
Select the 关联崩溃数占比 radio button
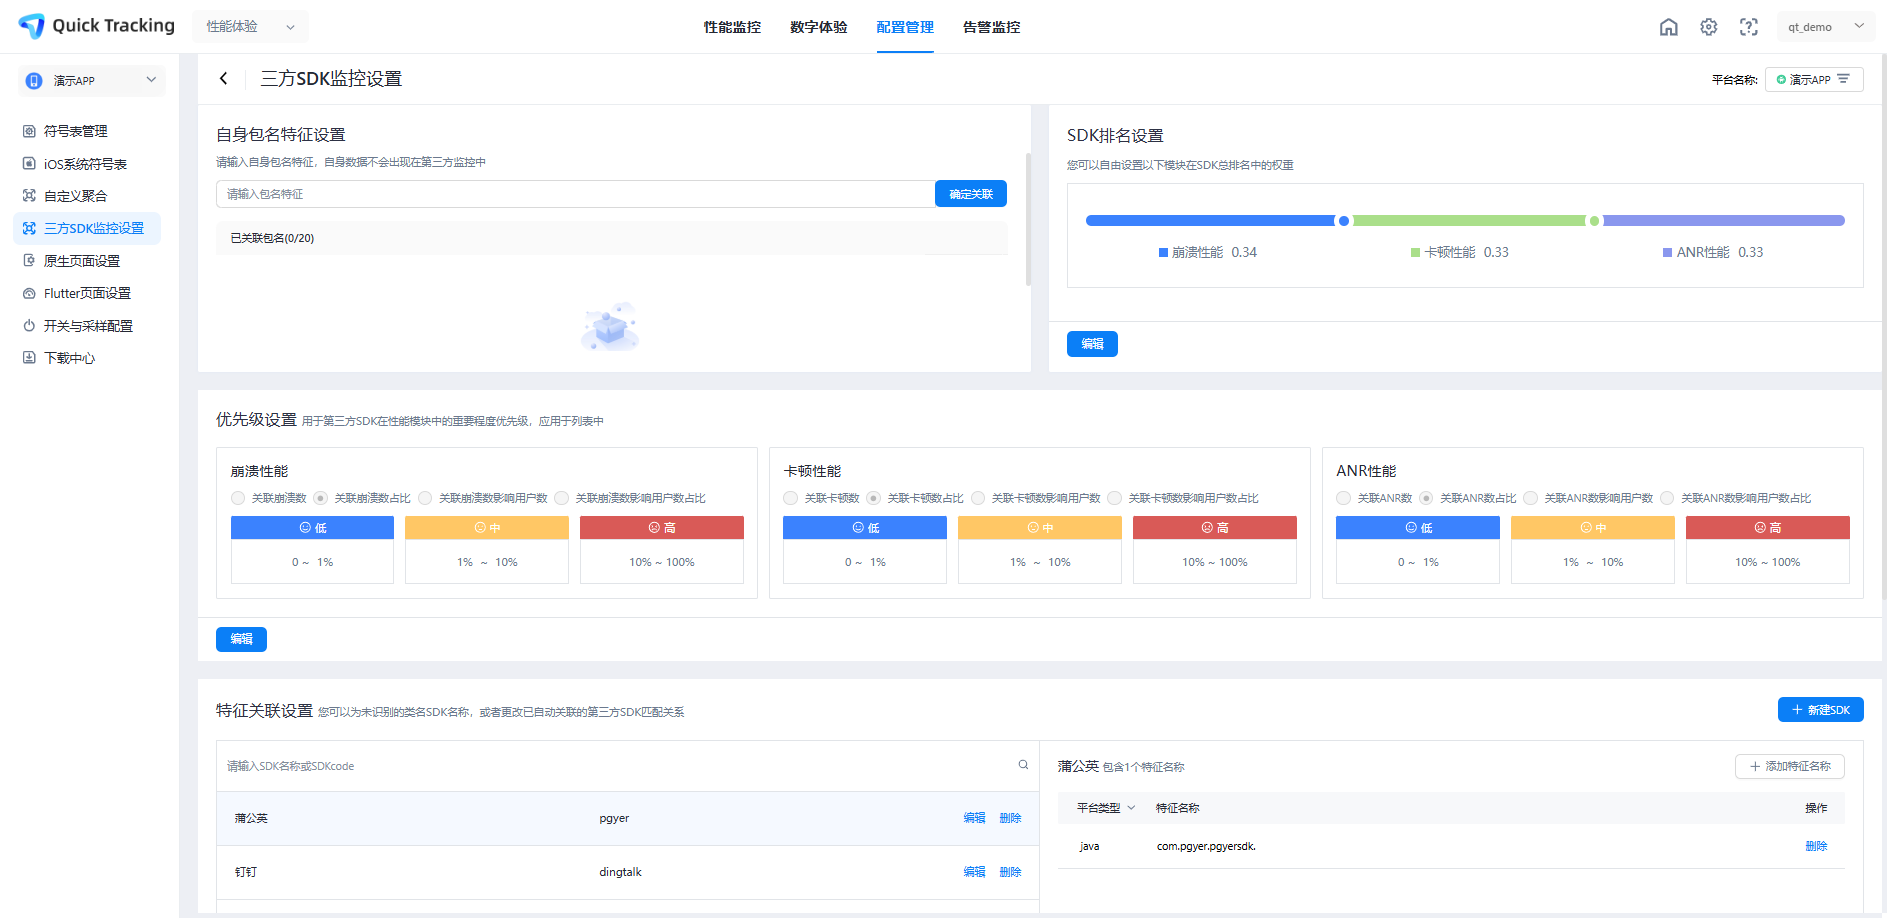point(320,498)
